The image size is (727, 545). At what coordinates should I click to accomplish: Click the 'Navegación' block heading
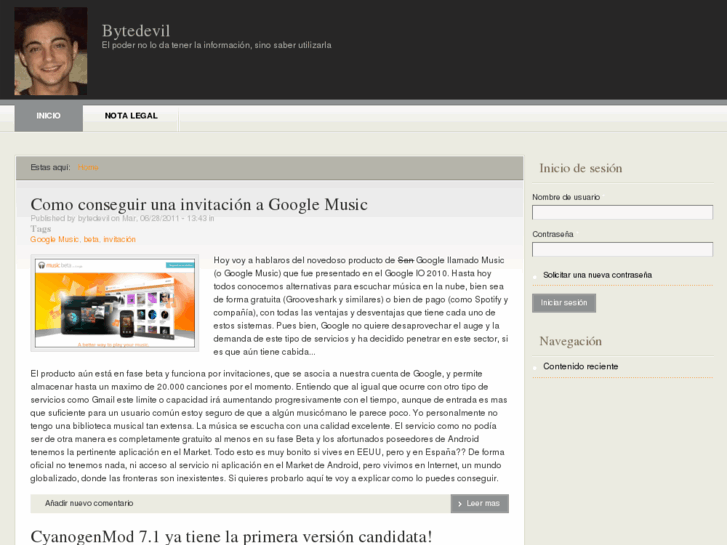click(x=570, y=341)
